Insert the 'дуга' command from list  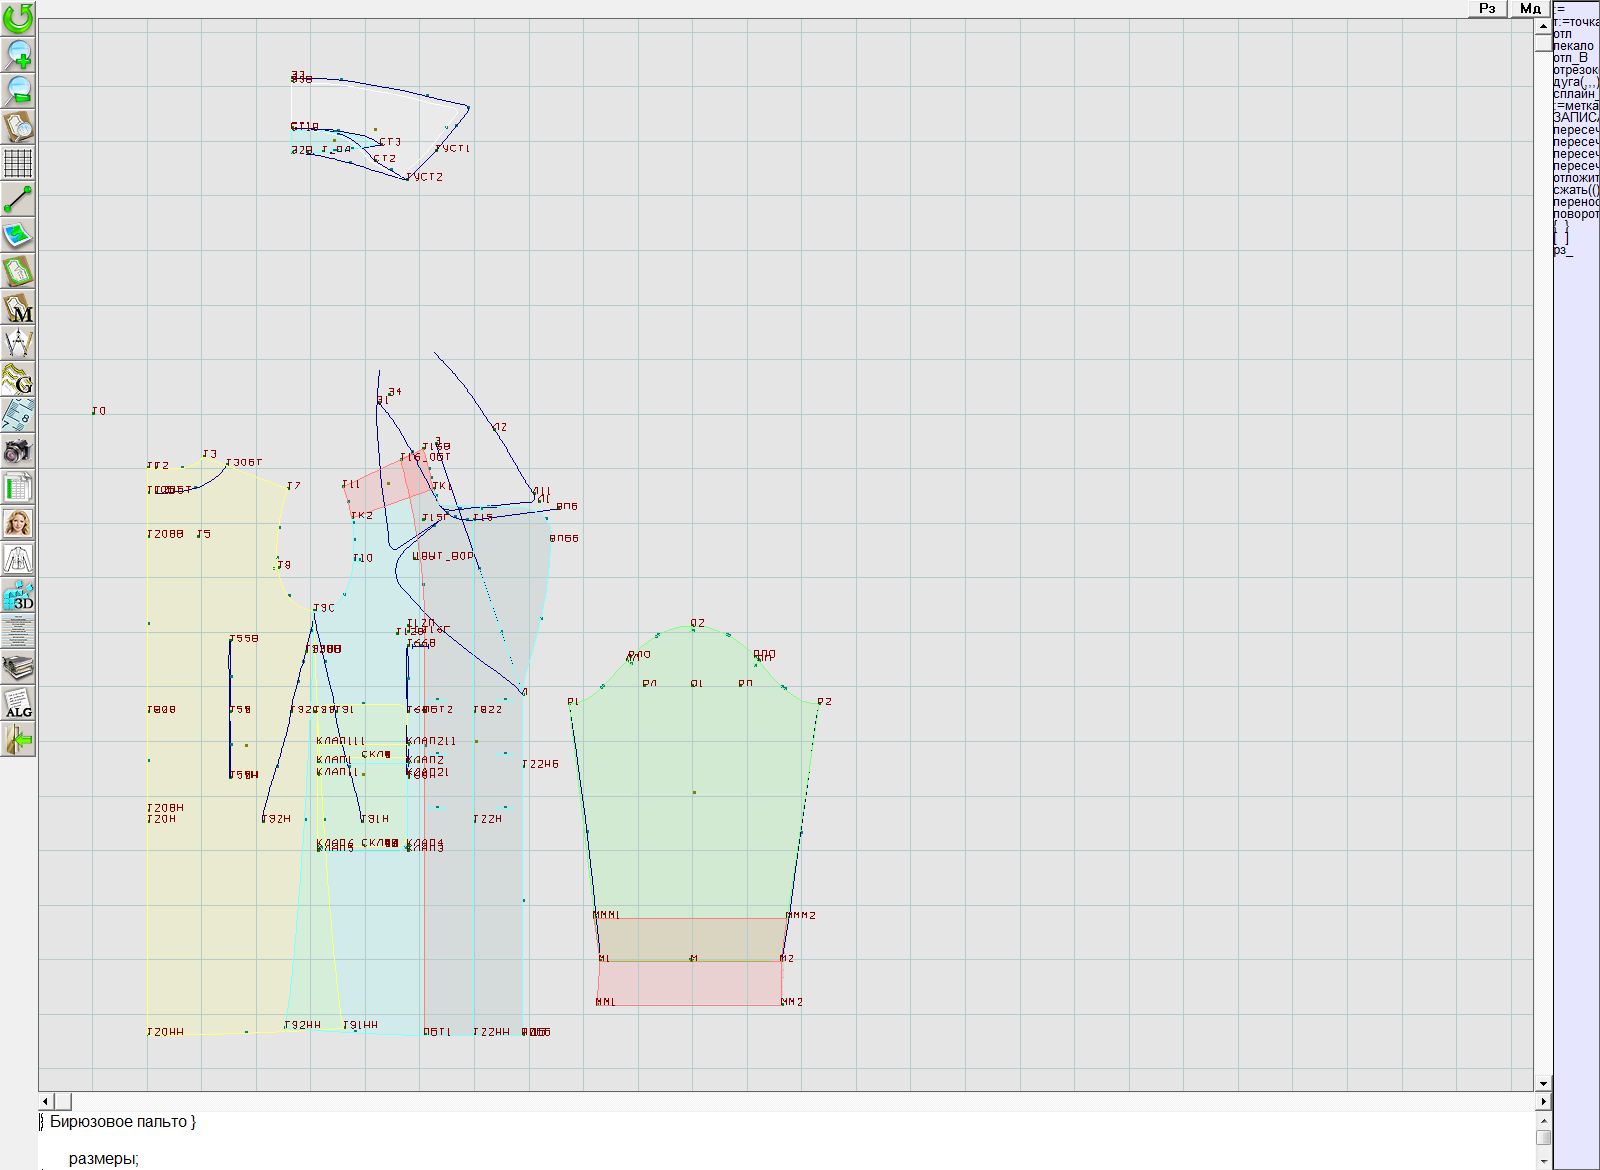pyautogui.click(x=1575, y=82)
